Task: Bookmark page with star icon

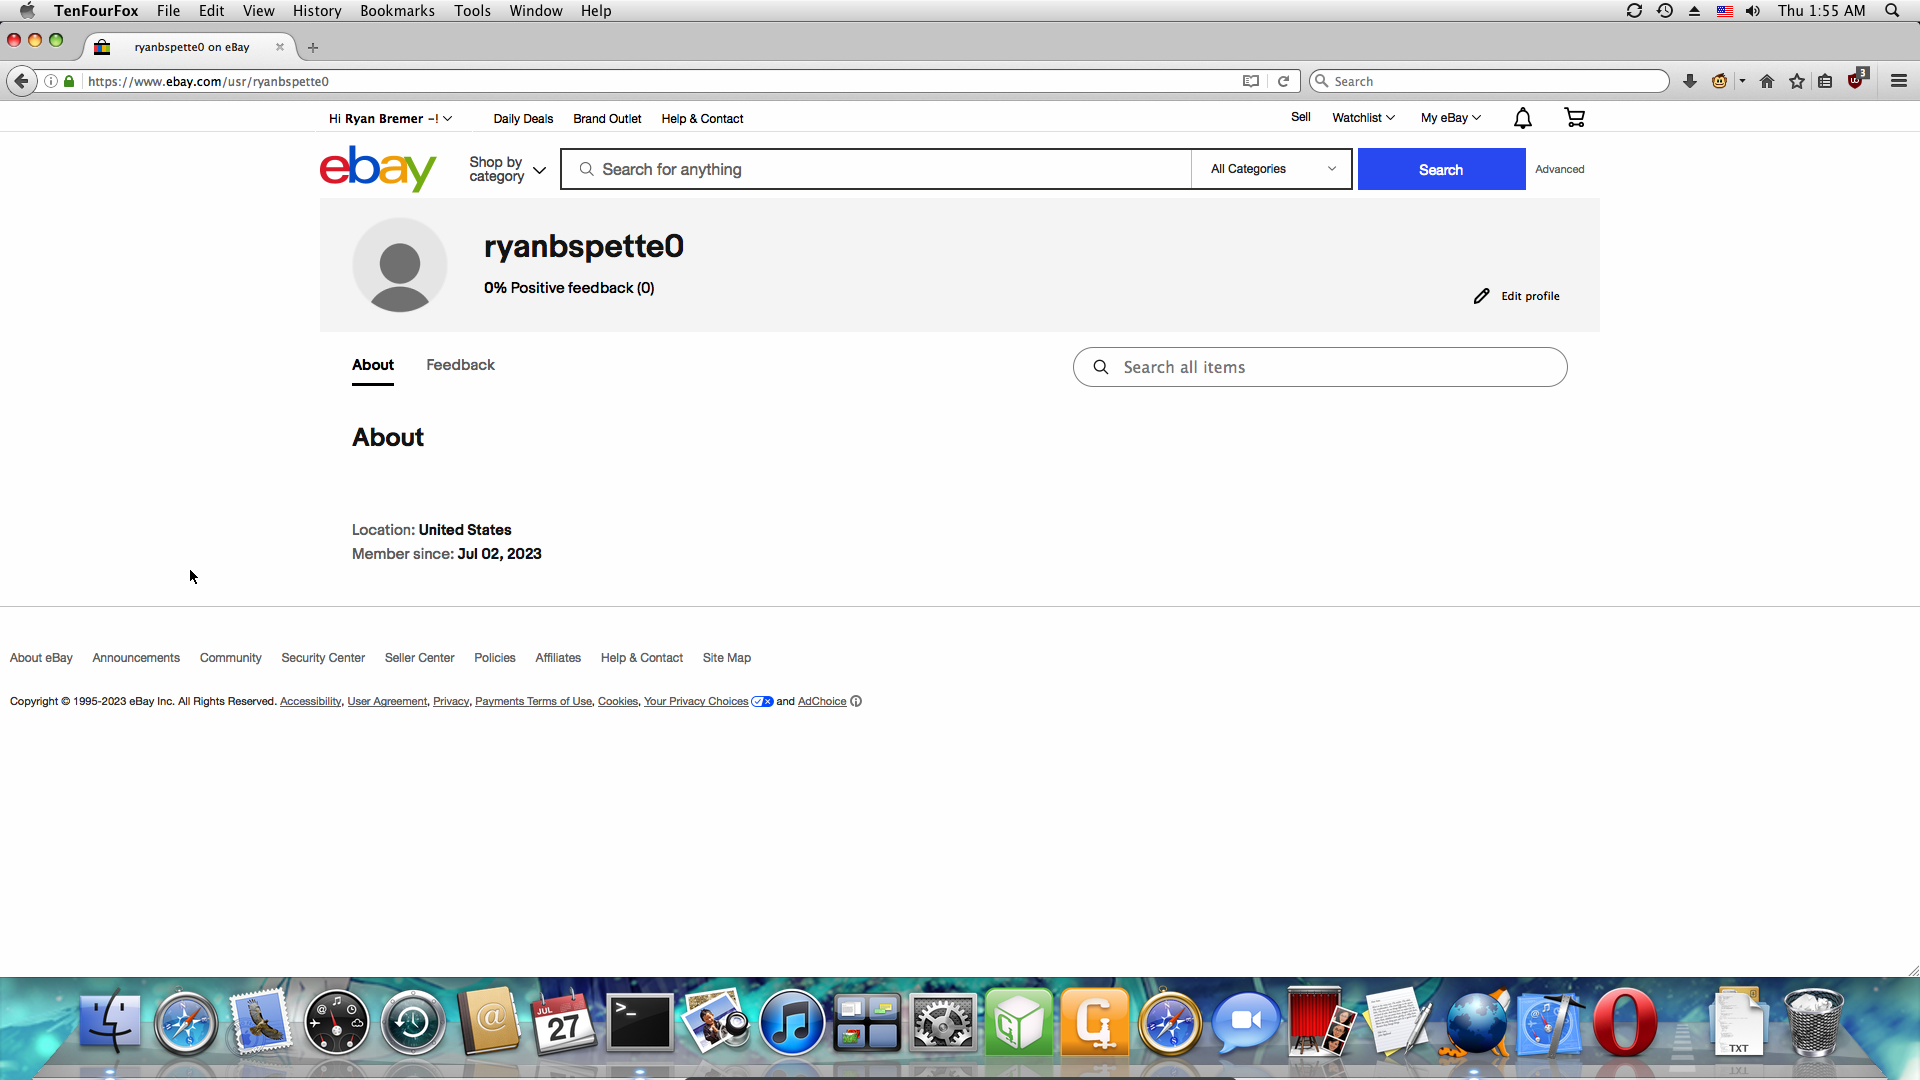Action: [x=1797, y=81]
